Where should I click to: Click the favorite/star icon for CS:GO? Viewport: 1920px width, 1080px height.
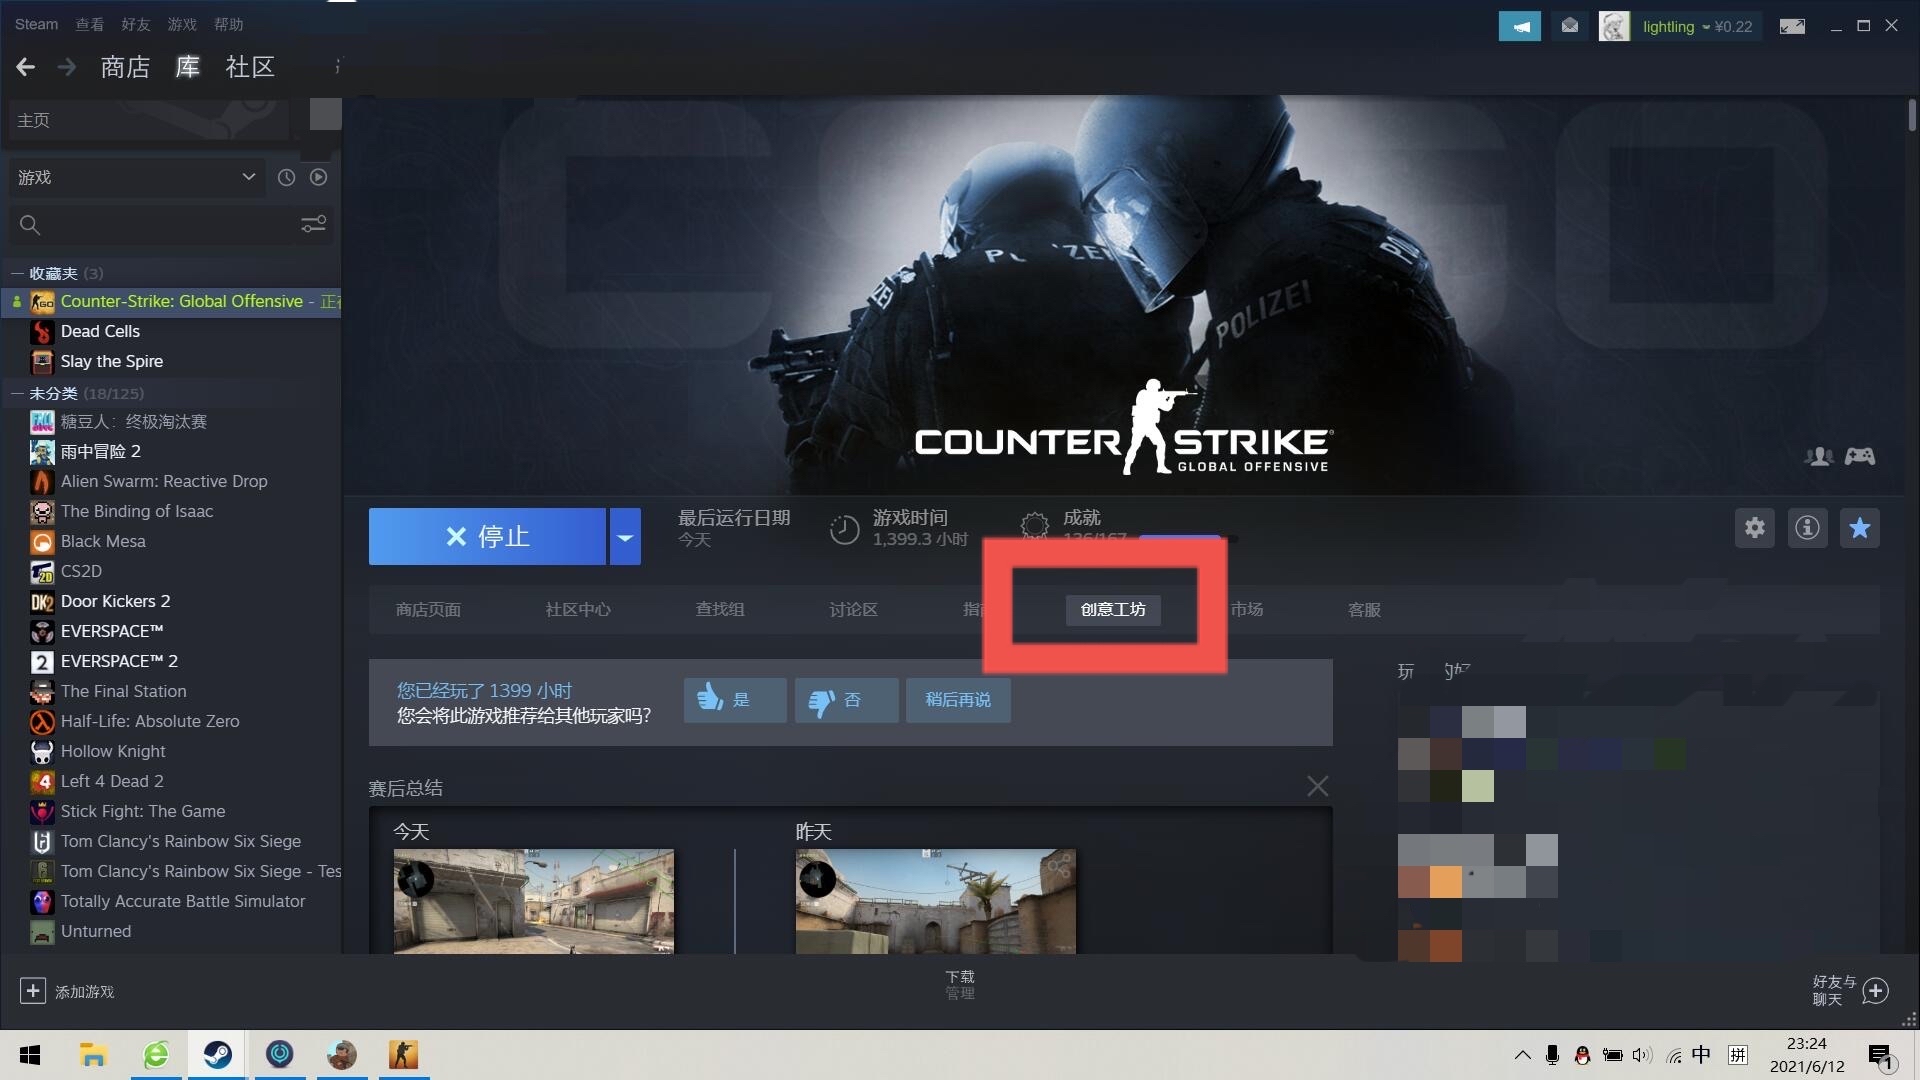[x=1859, y=527]
